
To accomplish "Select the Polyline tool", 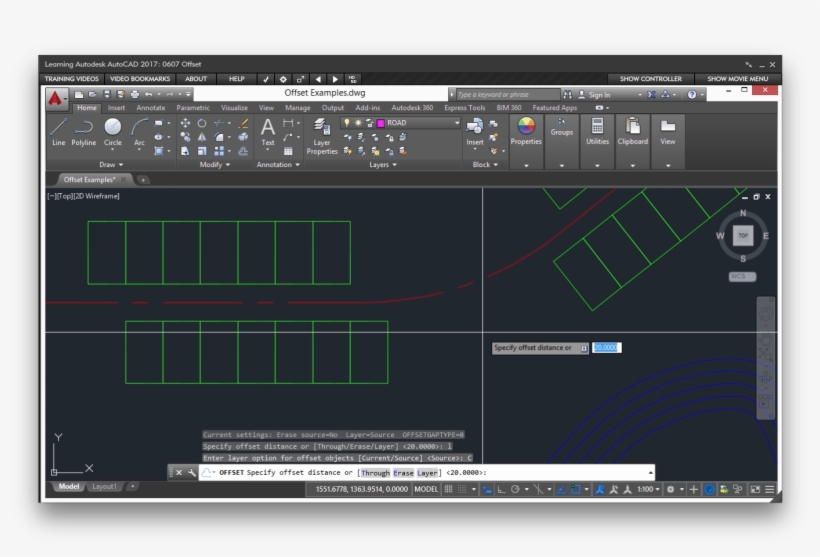I will pos(84,131).
